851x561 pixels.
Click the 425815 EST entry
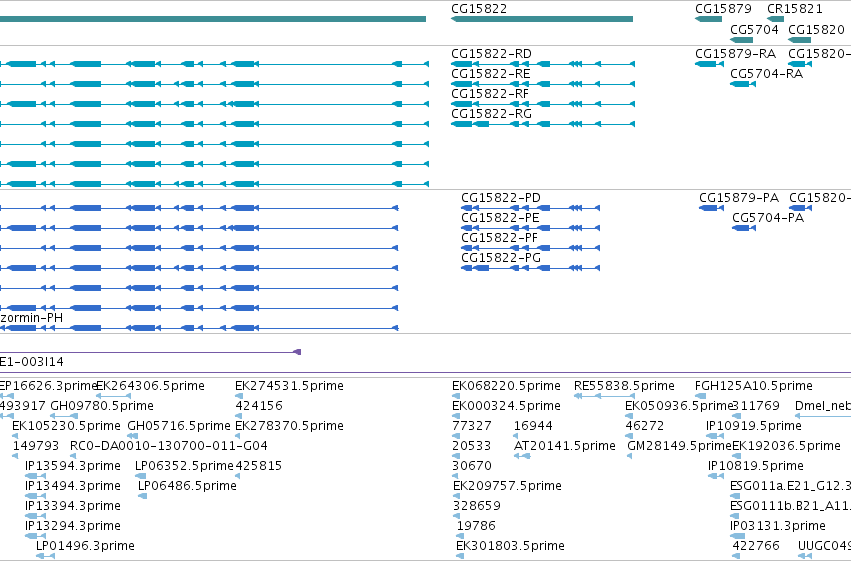[x=259, y=466]
